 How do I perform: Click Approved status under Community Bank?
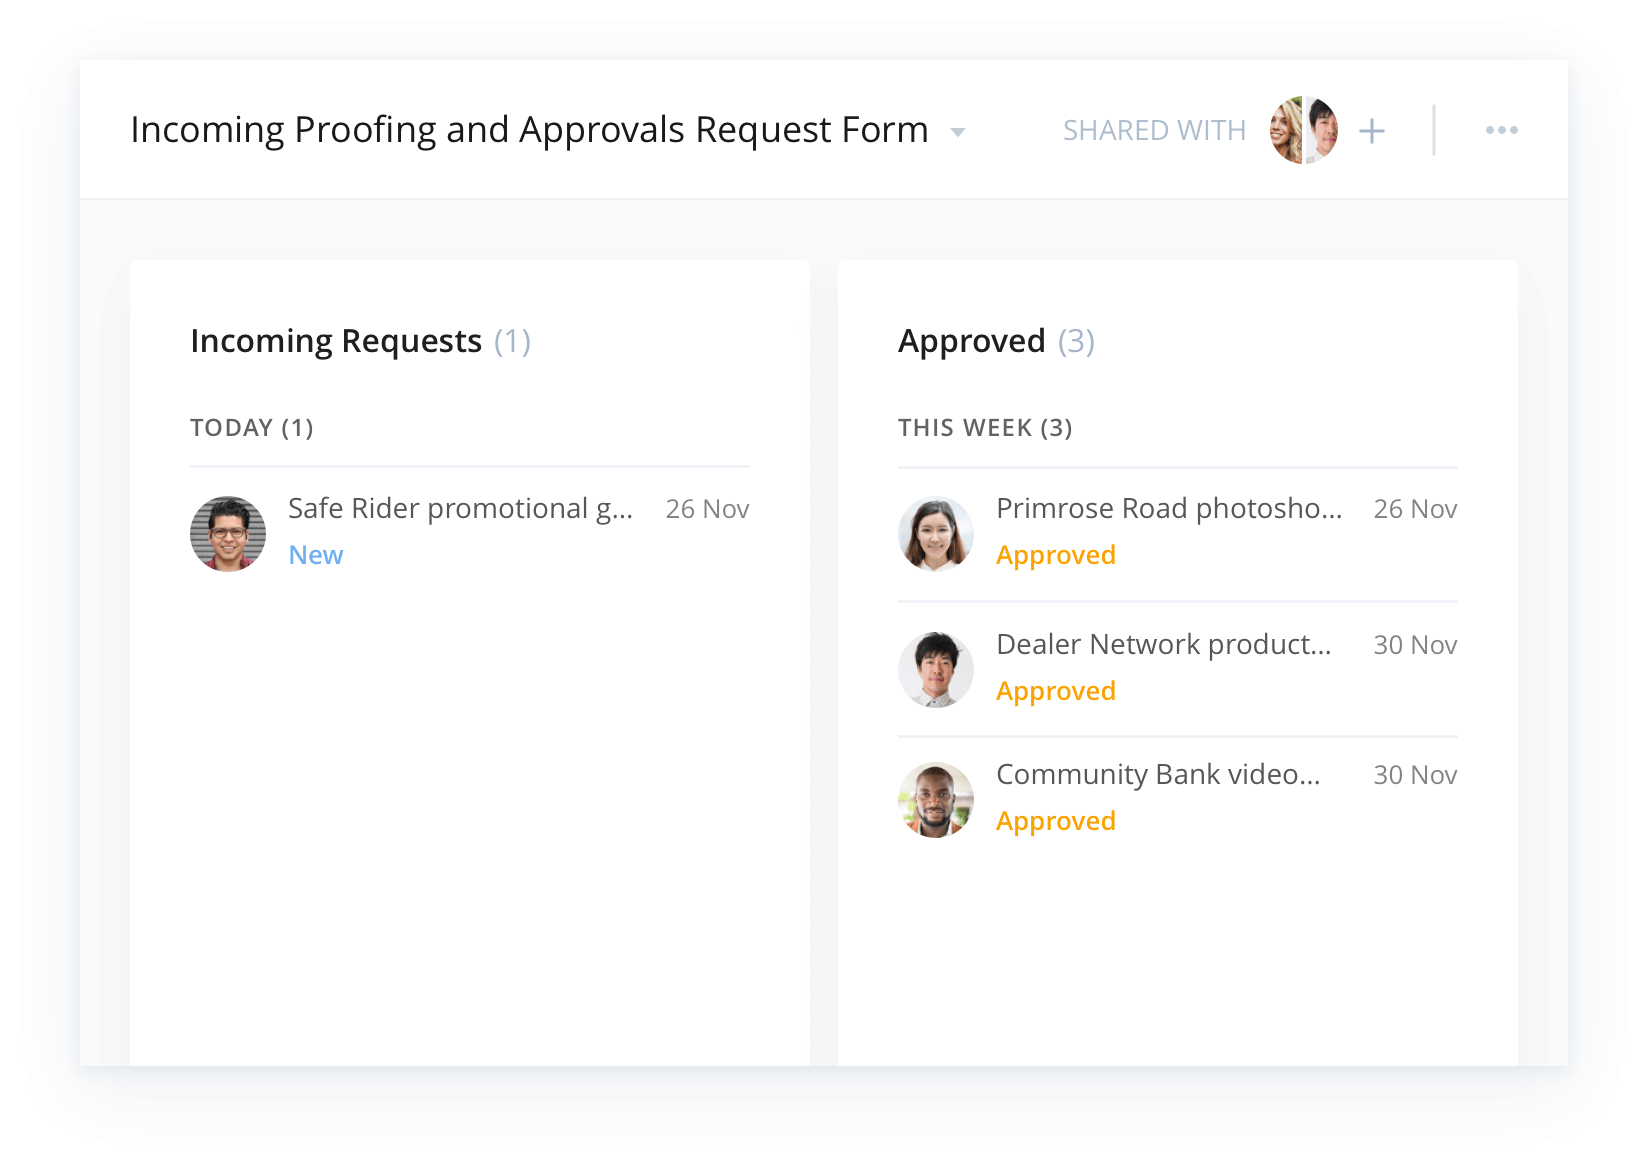point(1056,821)
